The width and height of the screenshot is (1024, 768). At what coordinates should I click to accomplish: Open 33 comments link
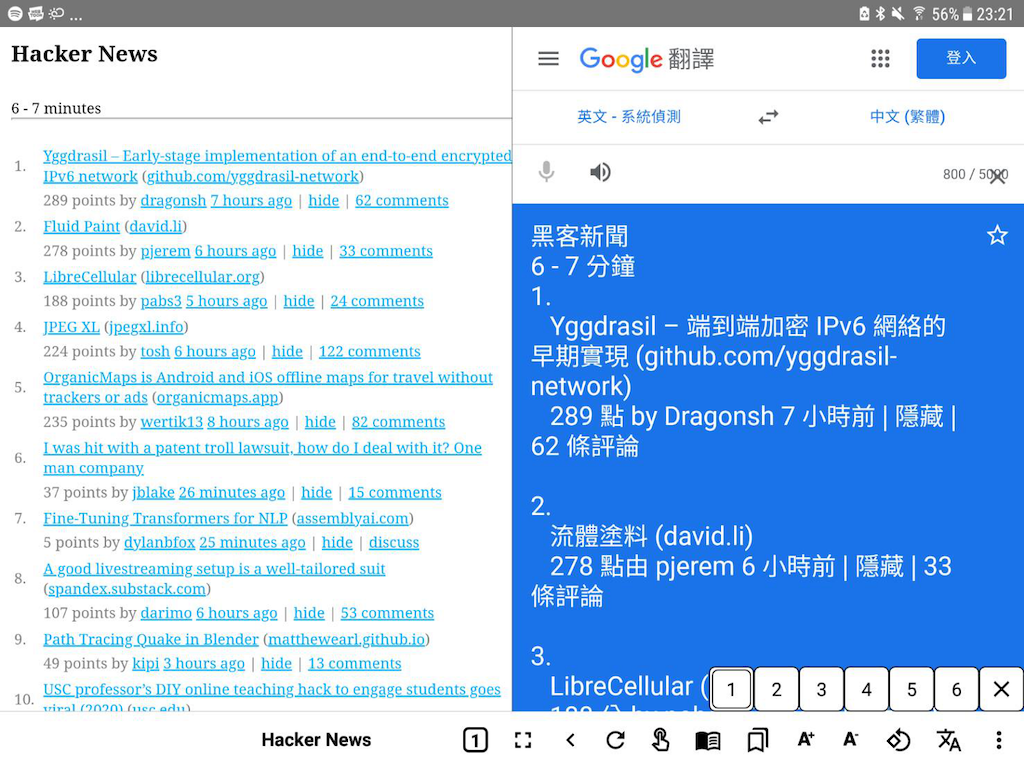(386, 251)
